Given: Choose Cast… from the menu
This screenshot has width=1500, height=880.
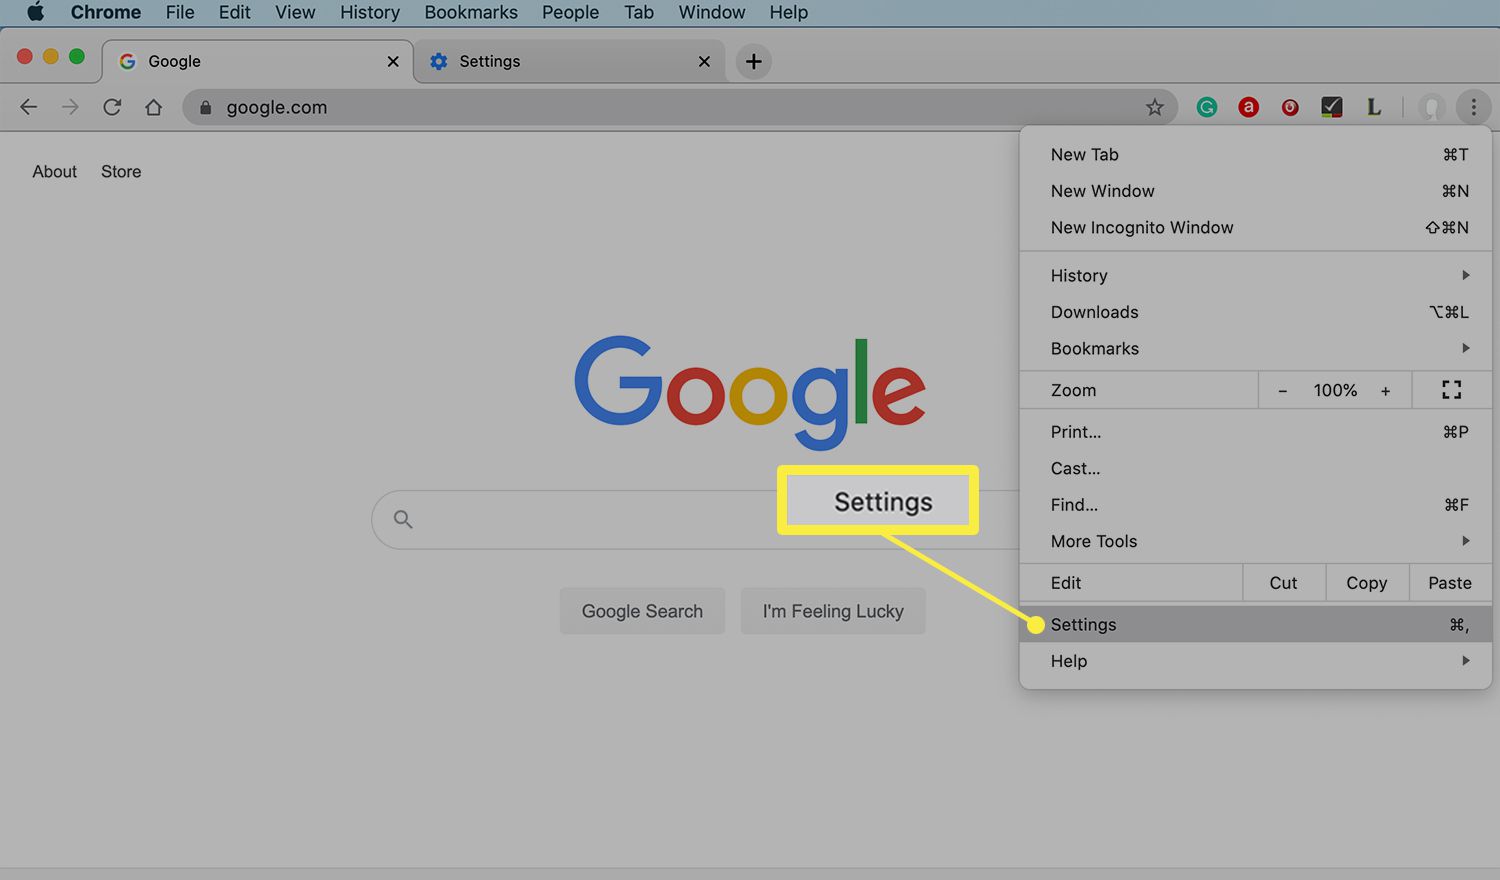Looking at the screenshot, I should click(1255, 468).
